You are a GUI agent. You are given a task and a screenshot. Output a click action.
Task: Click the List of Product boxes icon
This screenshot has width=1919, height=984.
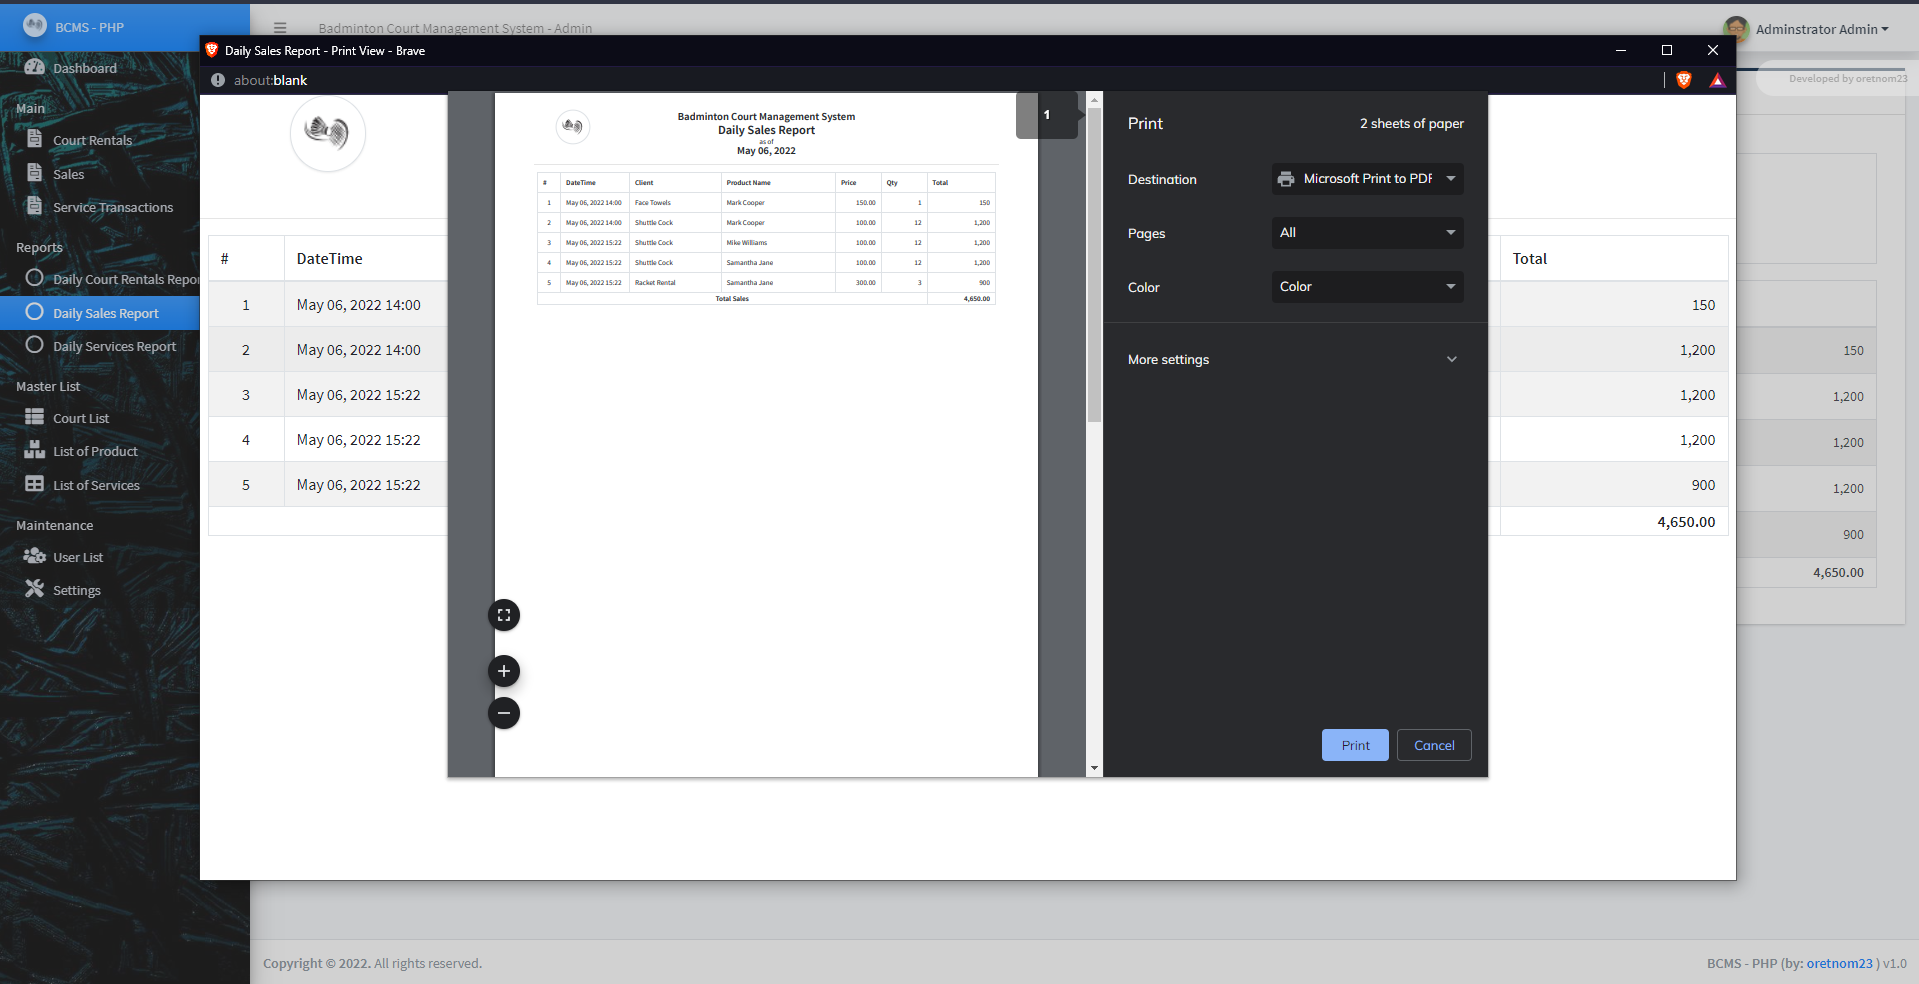(35, 450)
